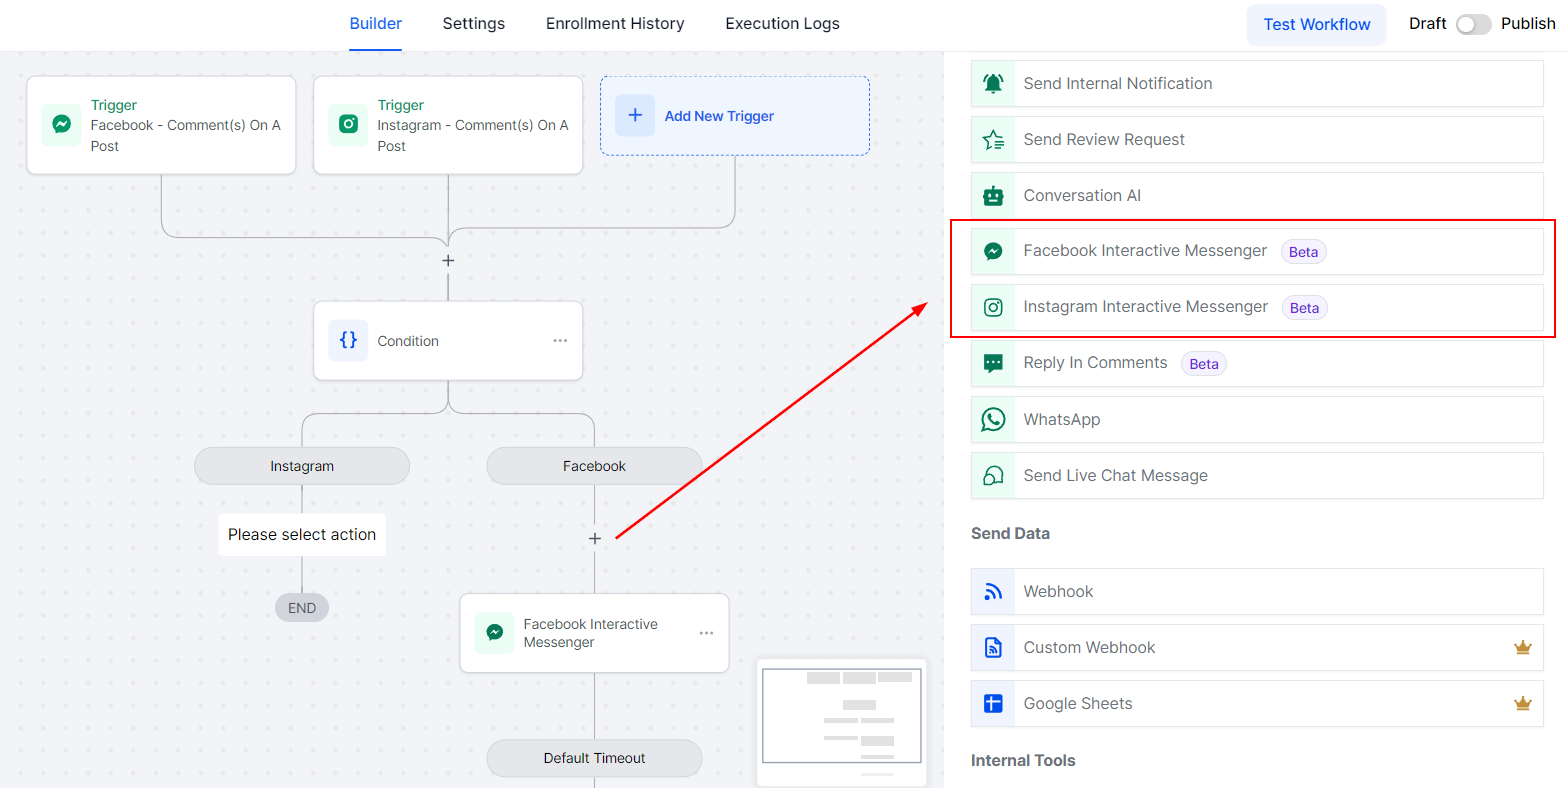Image resolution: width=1568 pixels, height=788 pixels.
Task: Click the Send Review Request star icon
Action: 993,140
